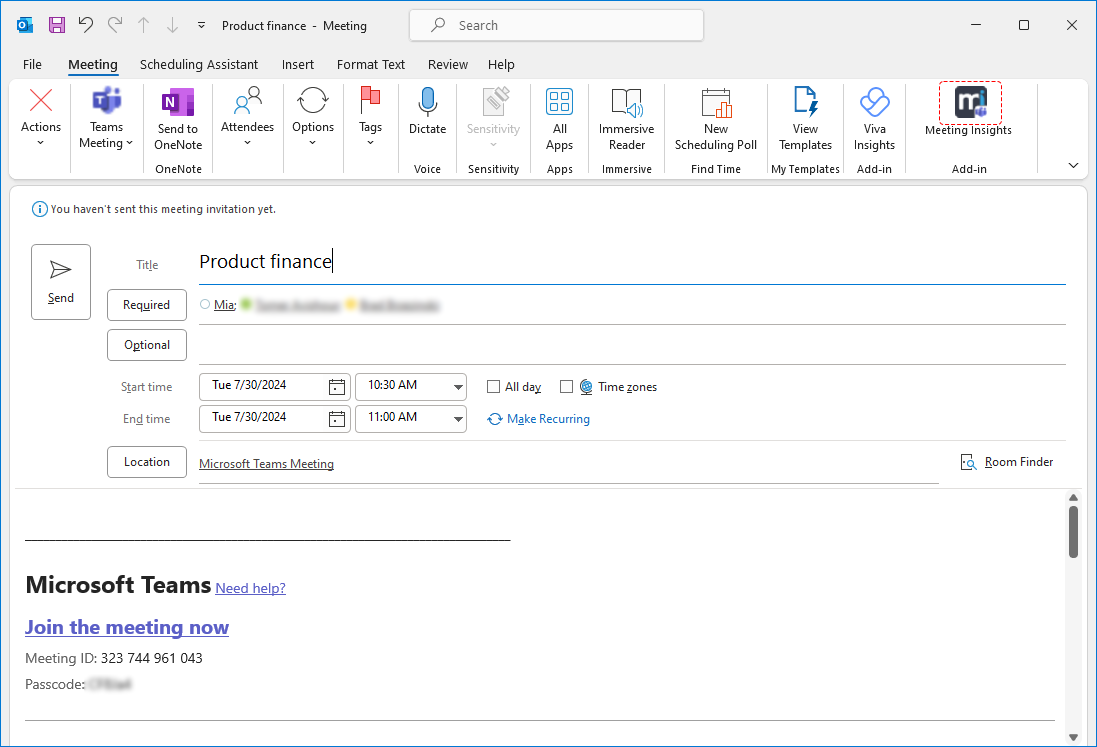The height and width of the screenshot is (747, 1097).
Task: Click Send to OneNote icon
Action: [x=177, y=103]
